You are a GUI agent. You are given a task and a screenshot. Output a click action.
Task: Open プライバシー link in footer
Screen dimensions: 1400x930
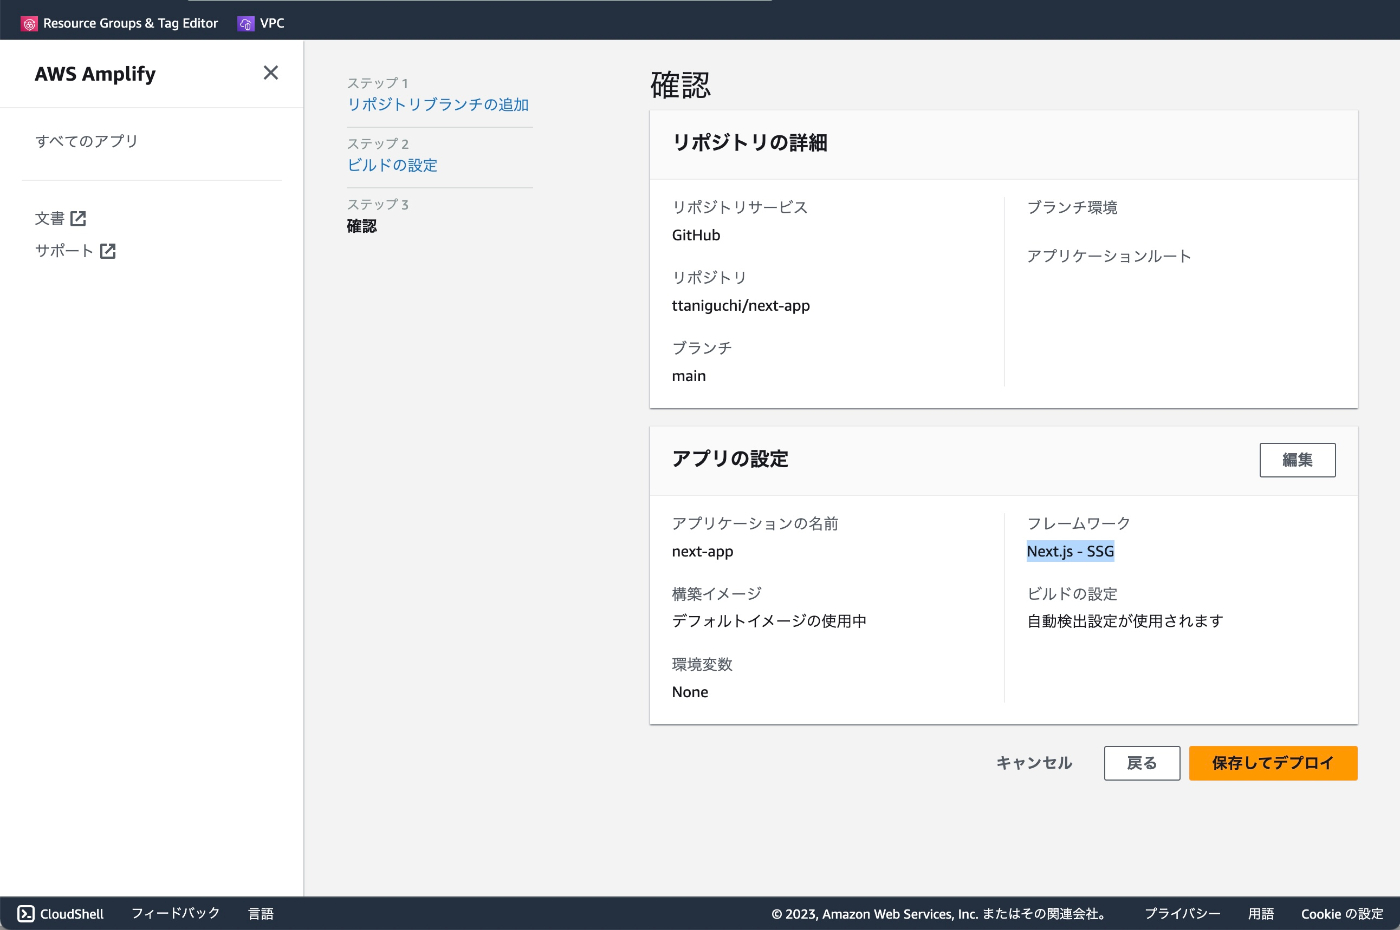click(x=1182, y=913)
